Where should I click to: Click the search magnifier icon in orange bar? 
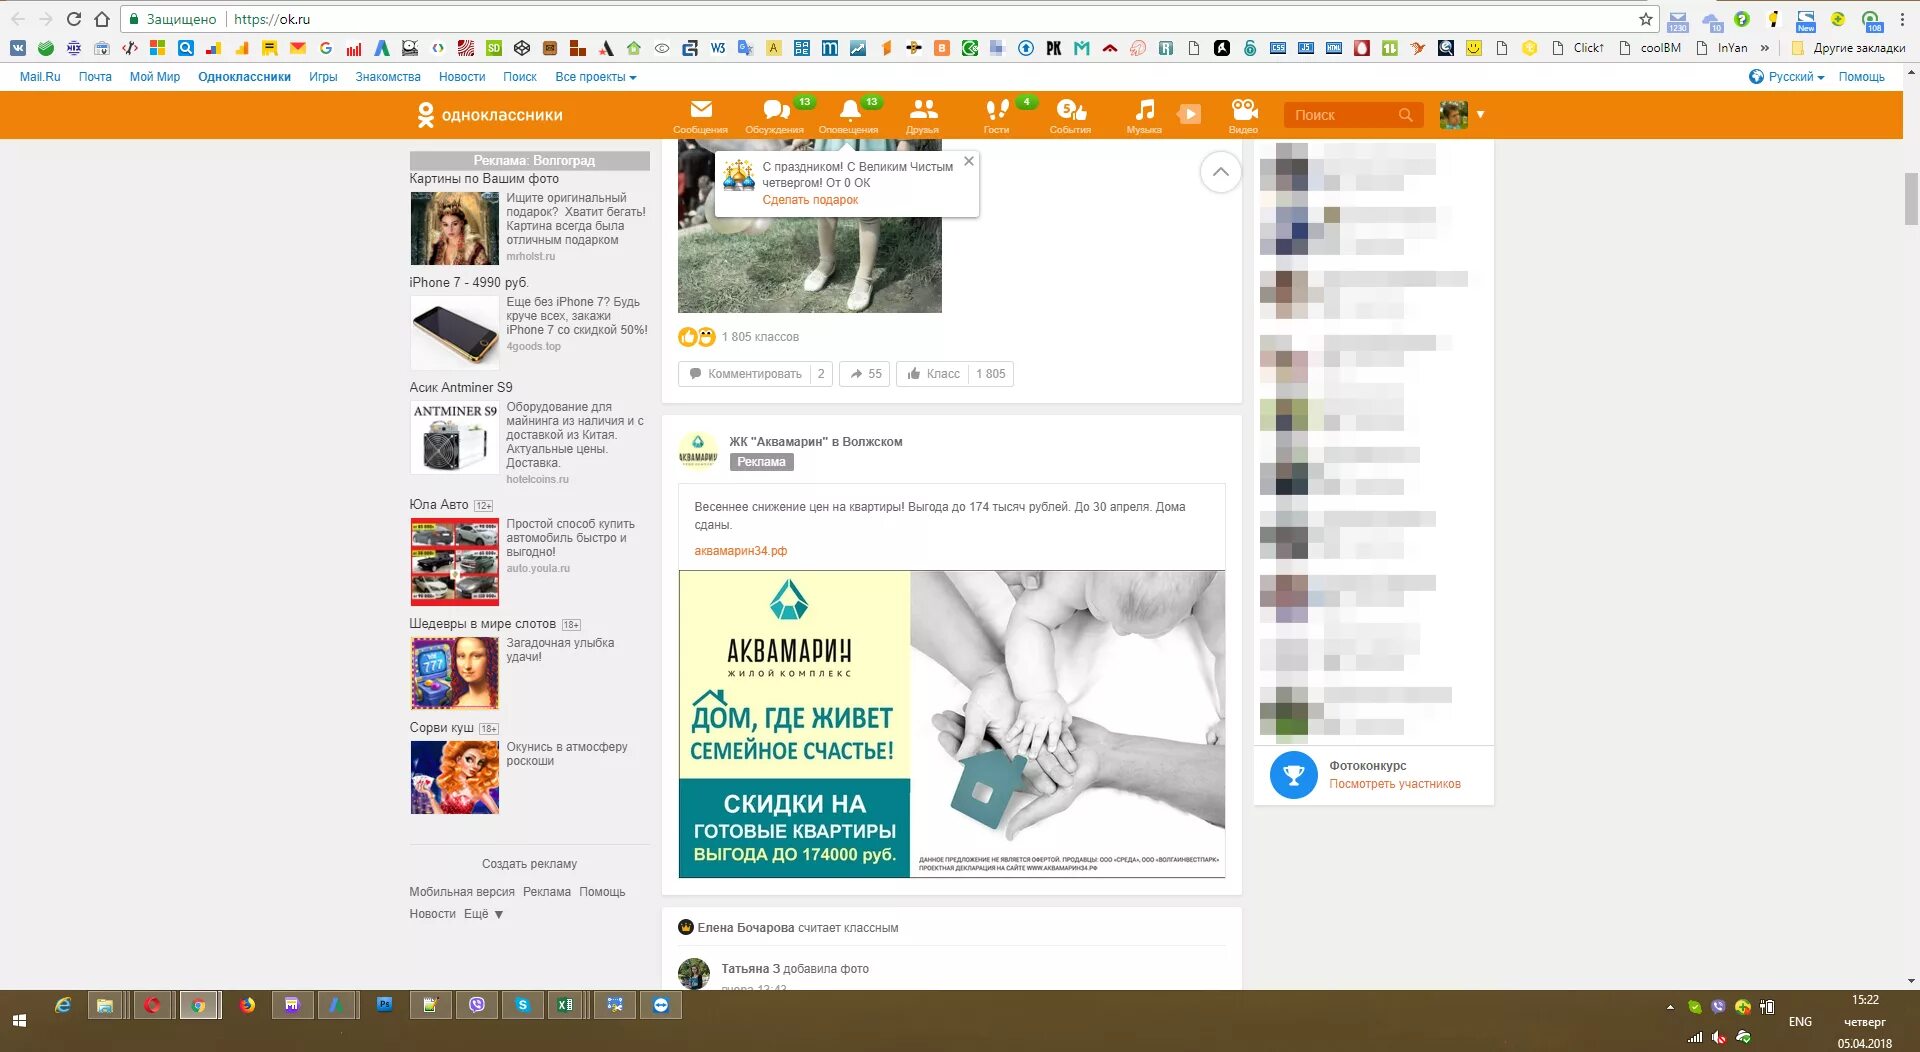point(1405,115)
